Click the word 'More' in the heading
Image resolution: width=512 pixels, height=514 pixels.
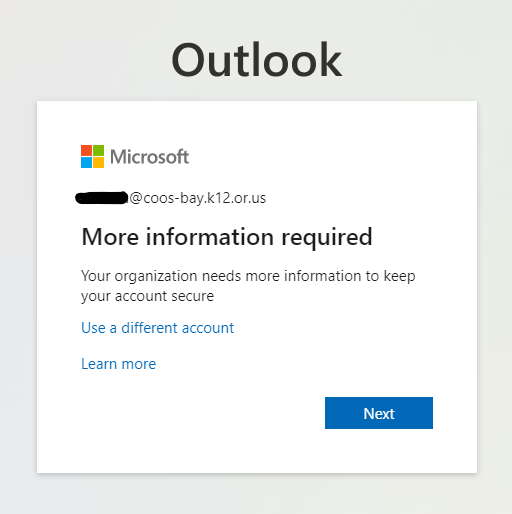point(110,237)
